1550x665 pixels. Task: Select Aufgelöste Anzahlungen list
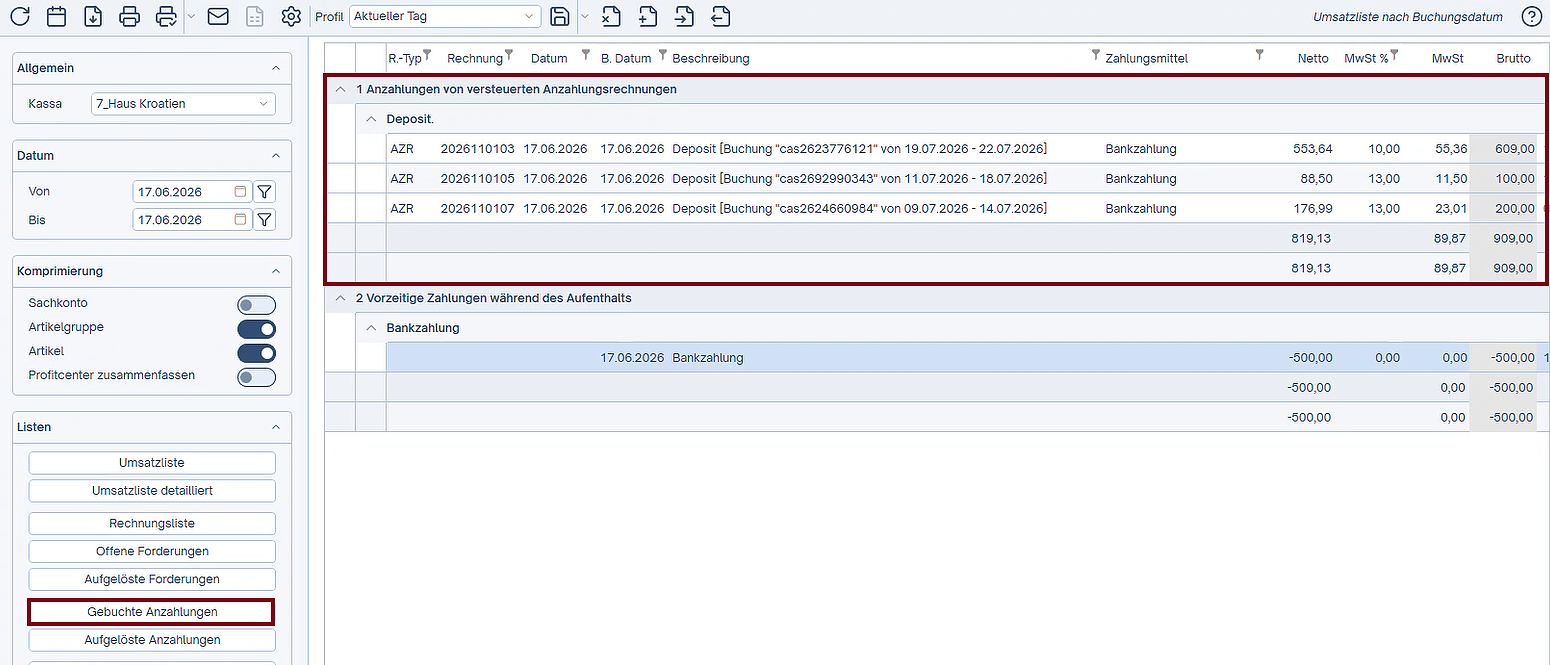point(152,639)
